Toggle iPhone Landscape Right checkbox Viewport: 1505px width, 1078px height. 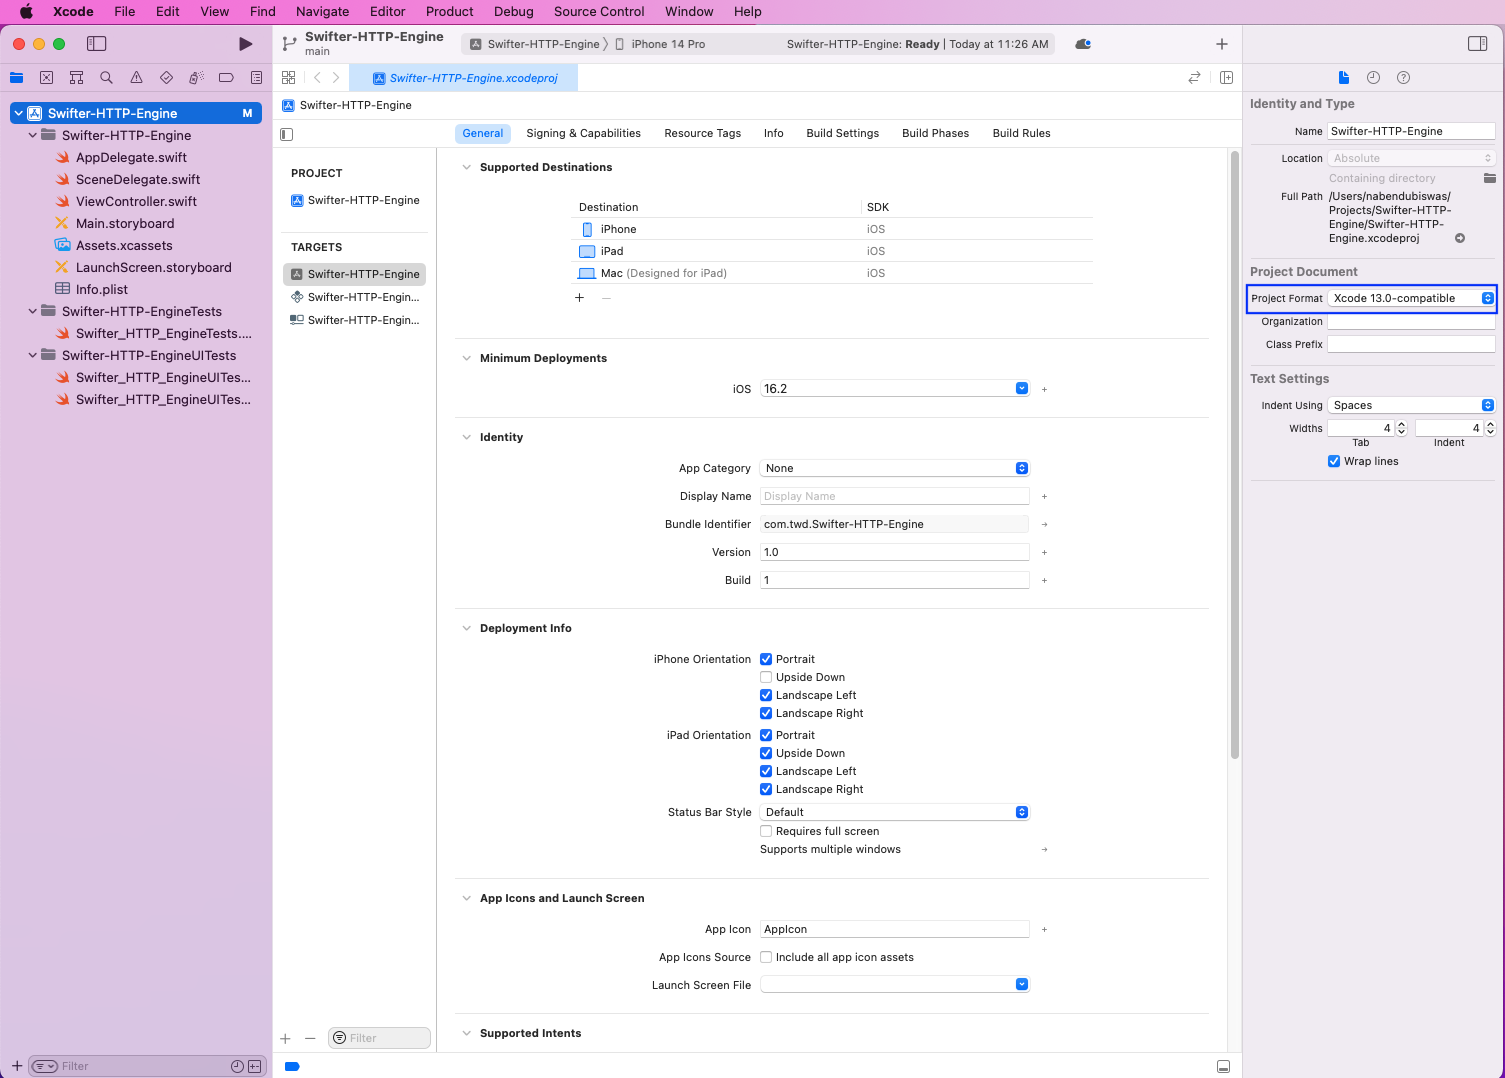[766, 713]
